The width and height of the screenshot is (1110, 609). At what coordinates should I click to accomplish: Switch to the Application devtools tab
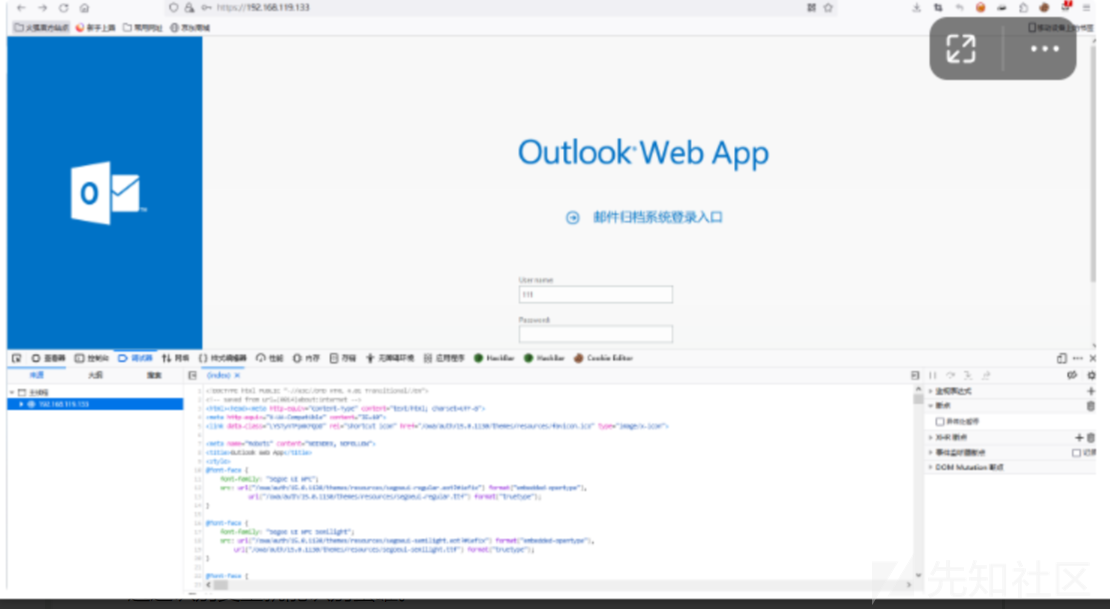(445, 358)
